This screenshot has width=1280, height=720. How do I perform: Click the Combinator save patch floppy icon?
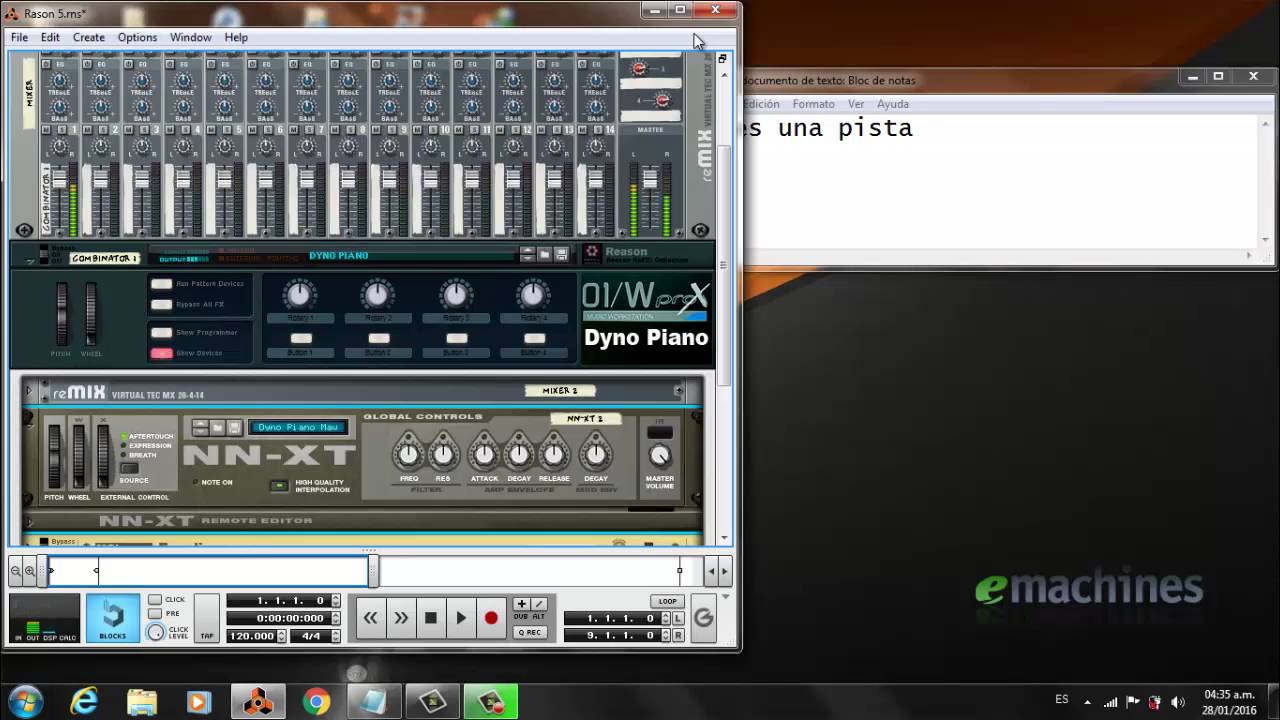pos(561,254)
